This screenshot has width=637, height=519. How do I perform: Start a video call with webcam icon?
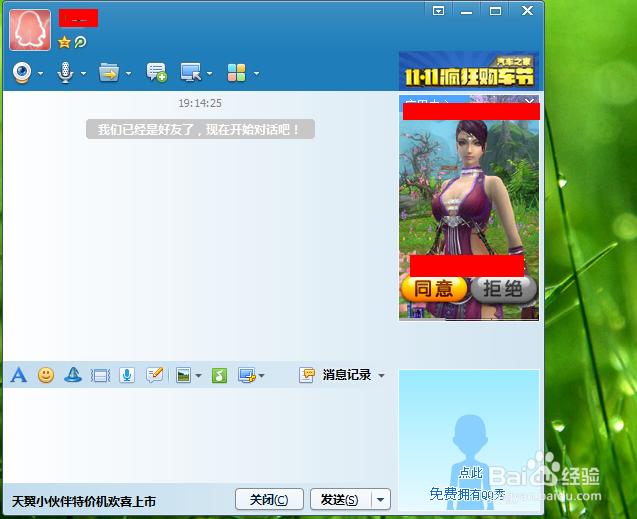22,72
